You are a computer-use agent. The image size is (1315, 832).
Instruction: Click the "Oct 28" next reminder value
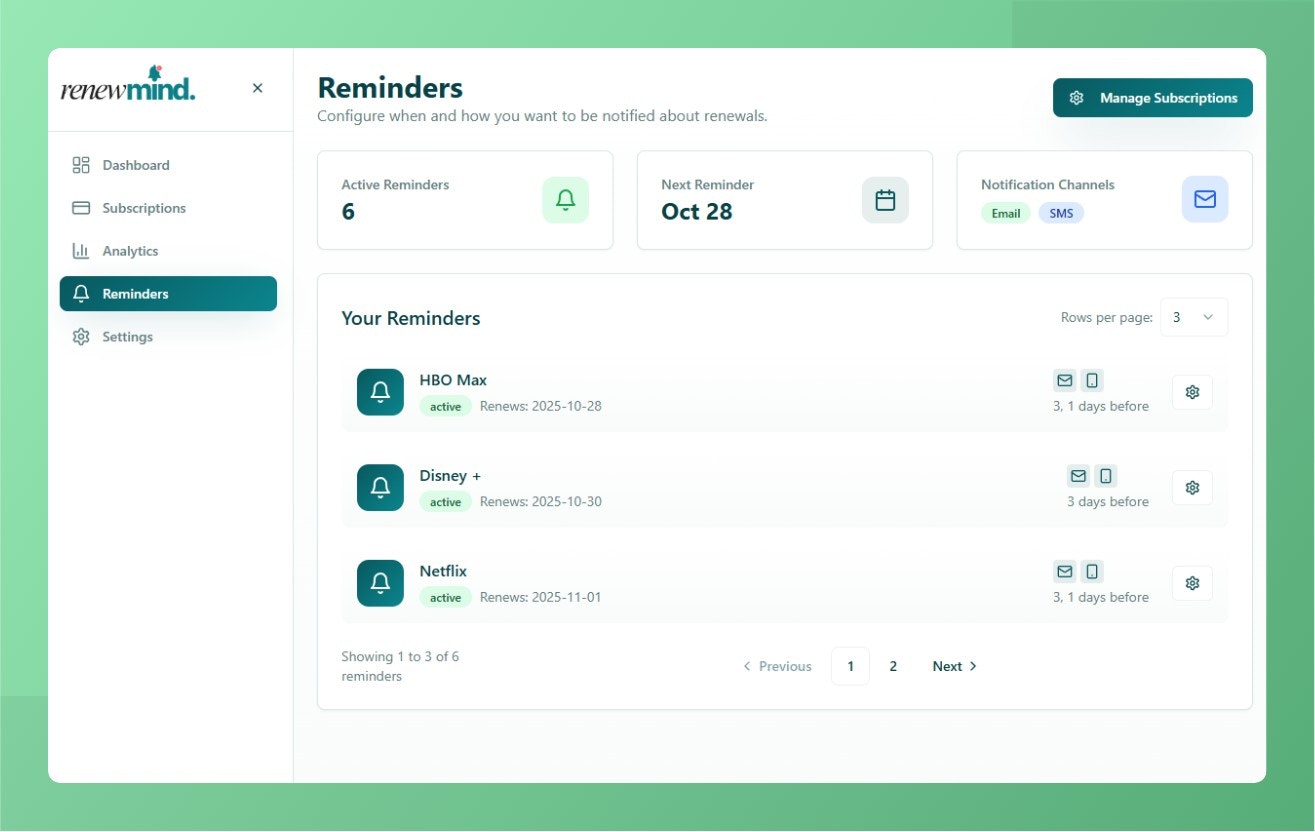click(x=697, y=211)
